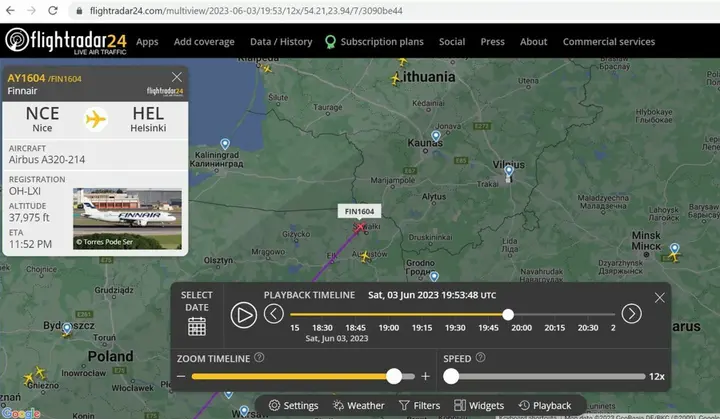Select the yellow aircraft above Lithuania label
720x419 pixels.
[x=403, y=61]
